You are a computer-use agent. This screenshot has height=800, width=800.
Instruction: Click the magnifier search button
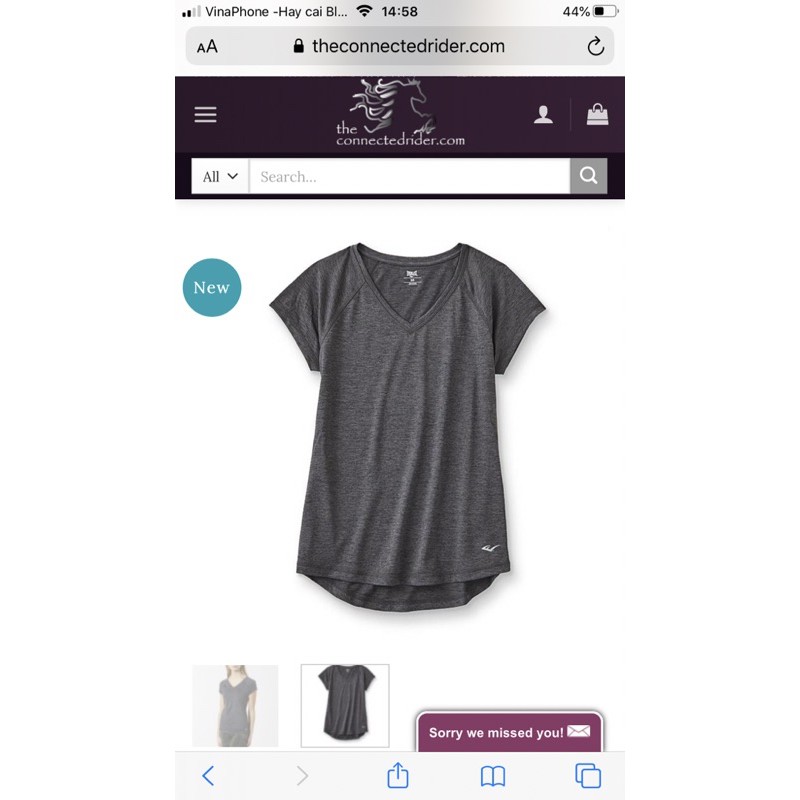click(589, 176)
